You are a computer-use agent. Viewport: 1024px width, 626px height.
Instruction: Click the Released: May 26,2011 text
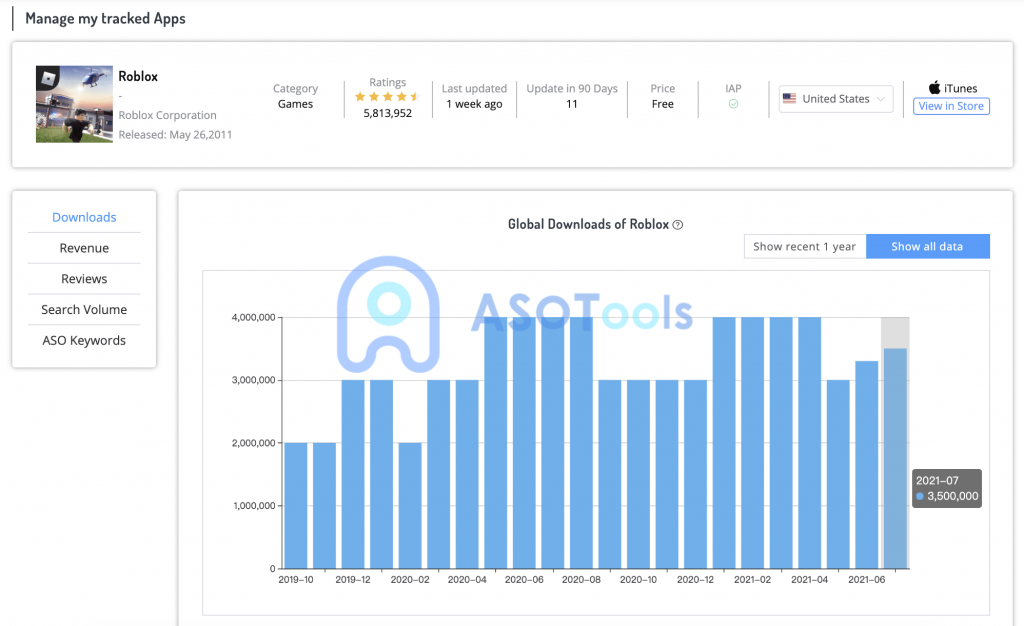point(175,134)
